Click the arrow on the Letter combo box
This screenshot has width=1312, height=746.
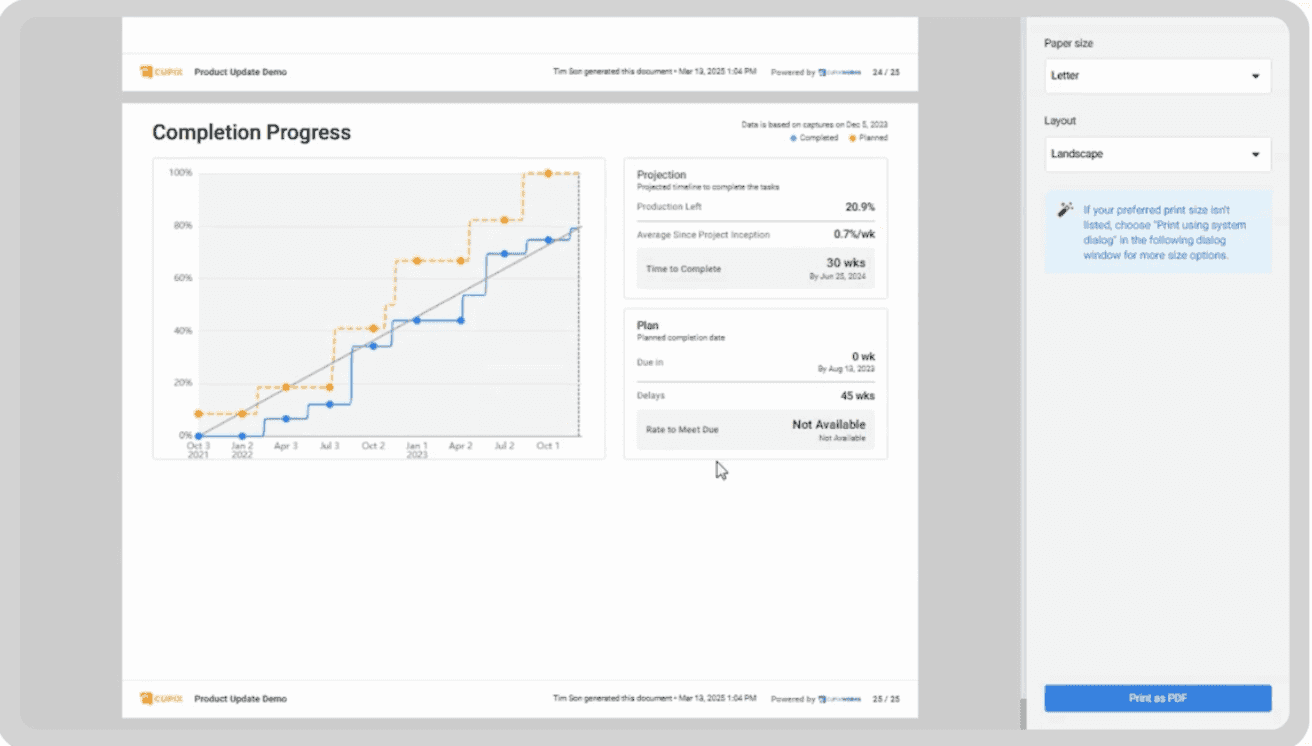tap(1256, 76)
